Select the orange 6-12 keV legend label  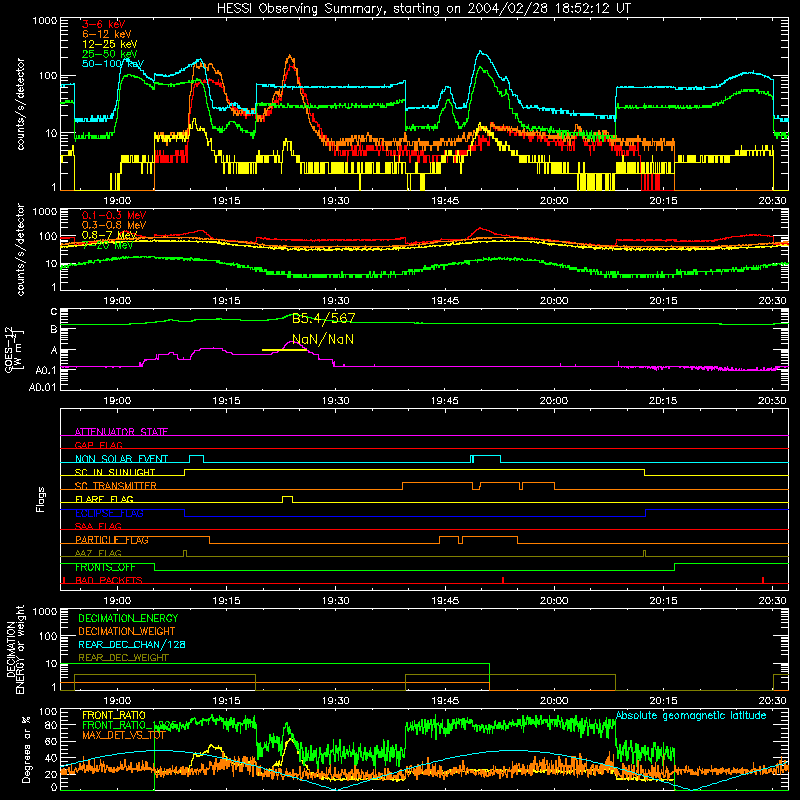click(107, 34)
